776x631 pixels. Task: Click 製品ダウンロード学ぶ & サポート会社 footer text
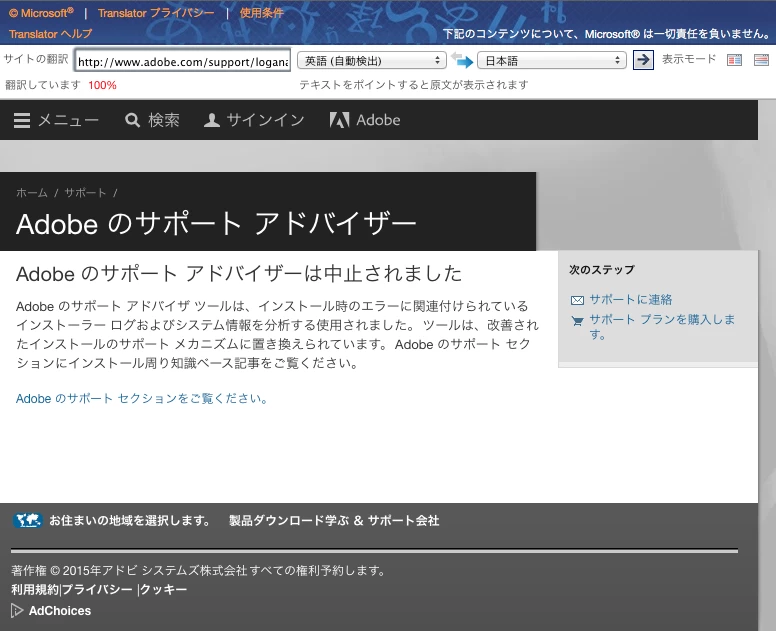334,521
